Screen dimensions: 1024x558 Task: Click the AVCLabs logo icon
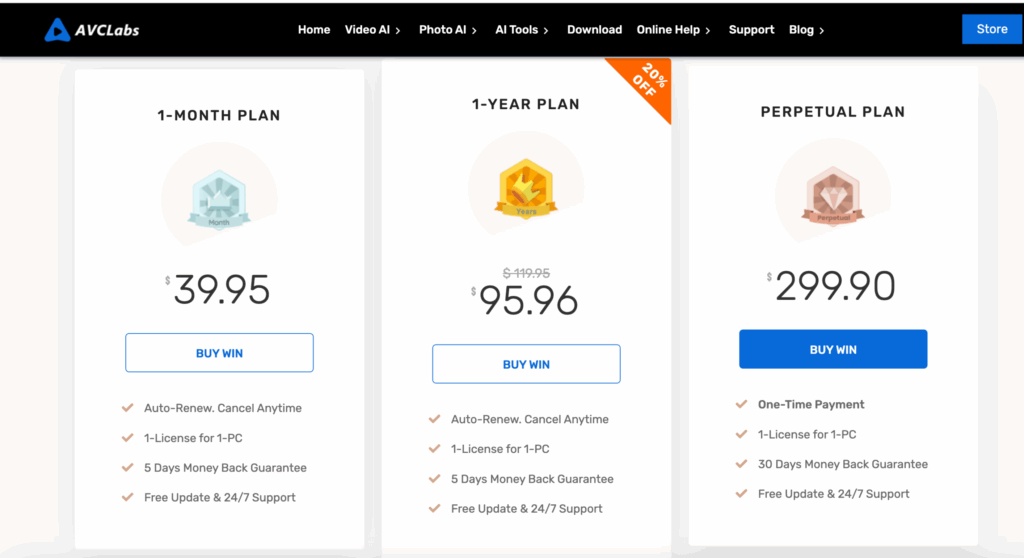click(x=57, y=30)
